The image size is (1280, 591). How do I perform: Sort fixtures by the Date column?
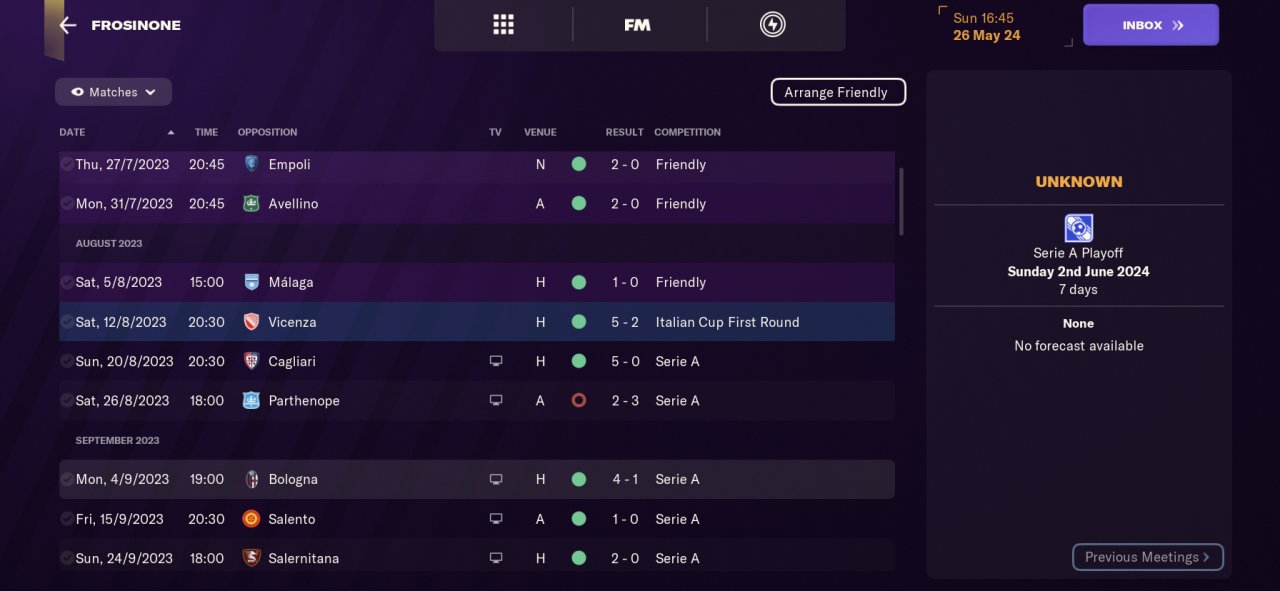(73, 132)
